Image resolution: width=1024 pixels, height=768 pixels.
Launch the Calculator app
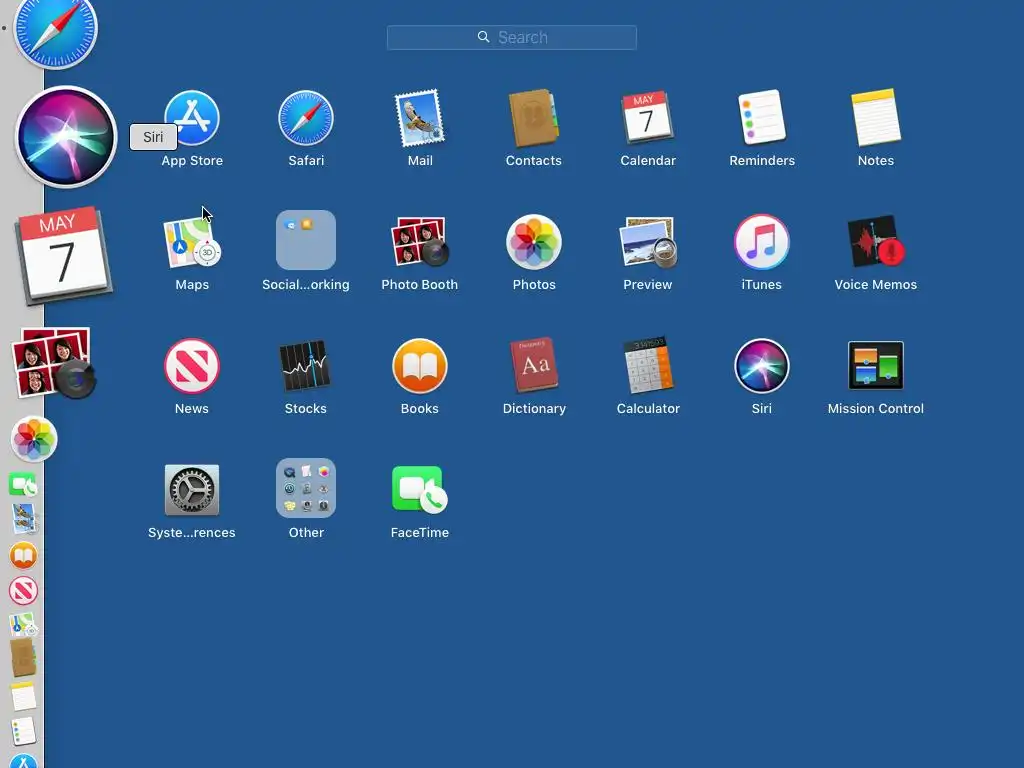[647, 364]
